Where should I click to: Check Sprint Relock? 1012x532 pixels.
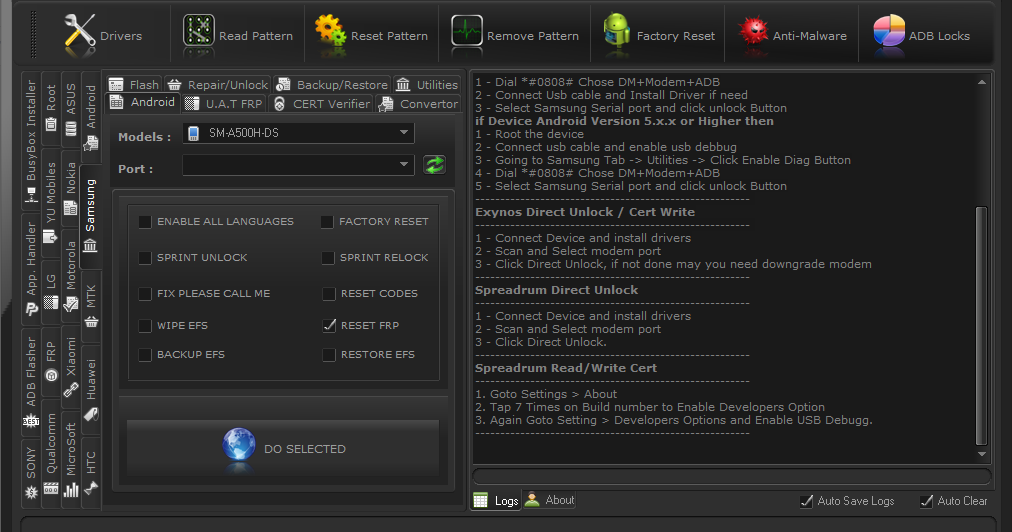(x=328, y=258)
